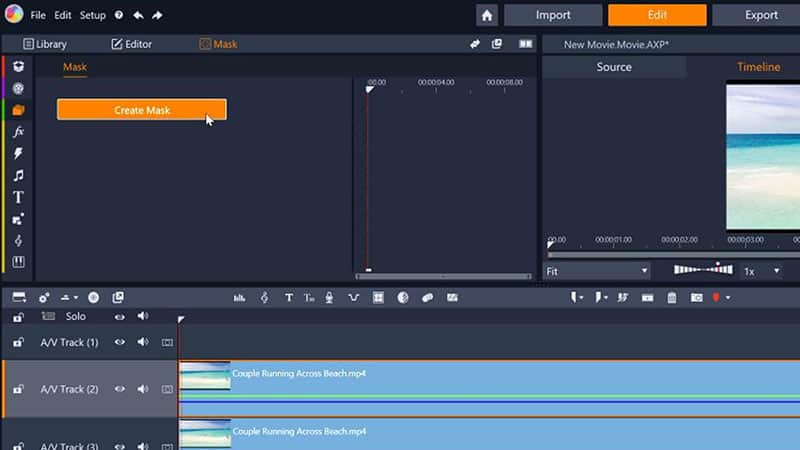Click the beach video preview thumbnail
This screenshot has height=450, width=800.
click(x=763, y=157)
